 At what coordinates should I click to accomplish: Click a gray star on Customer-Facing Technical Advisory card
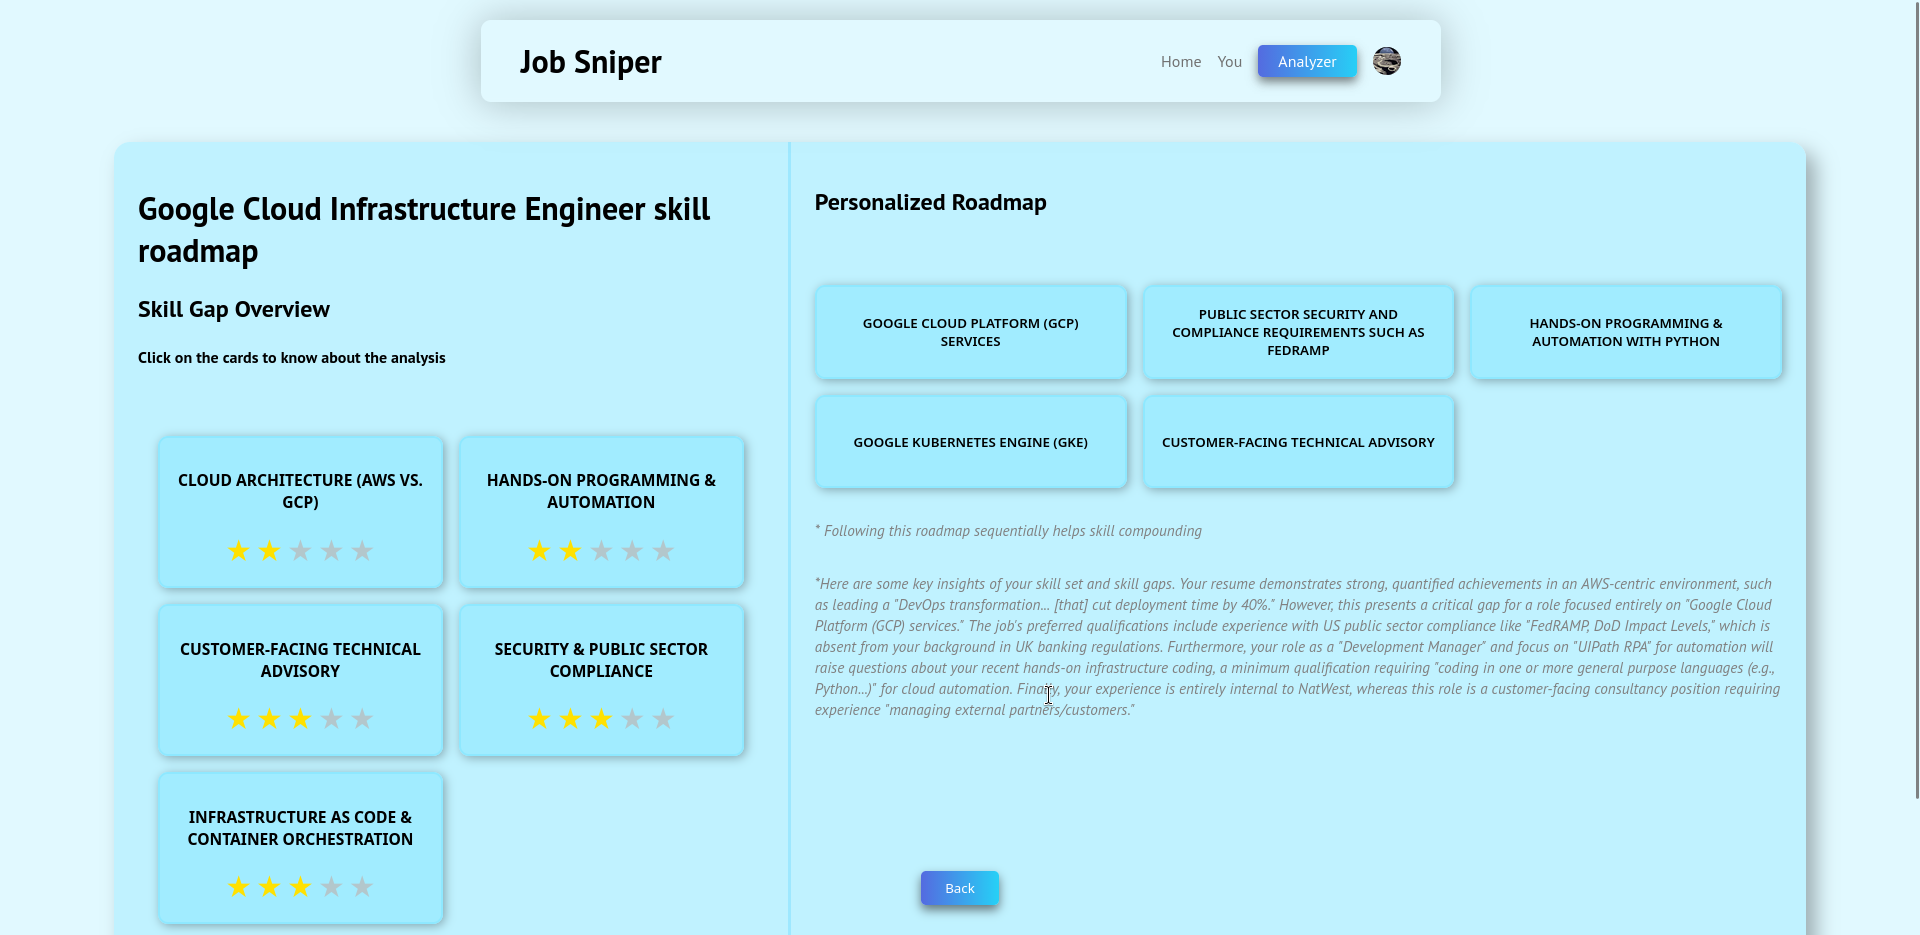pos(331,718)
